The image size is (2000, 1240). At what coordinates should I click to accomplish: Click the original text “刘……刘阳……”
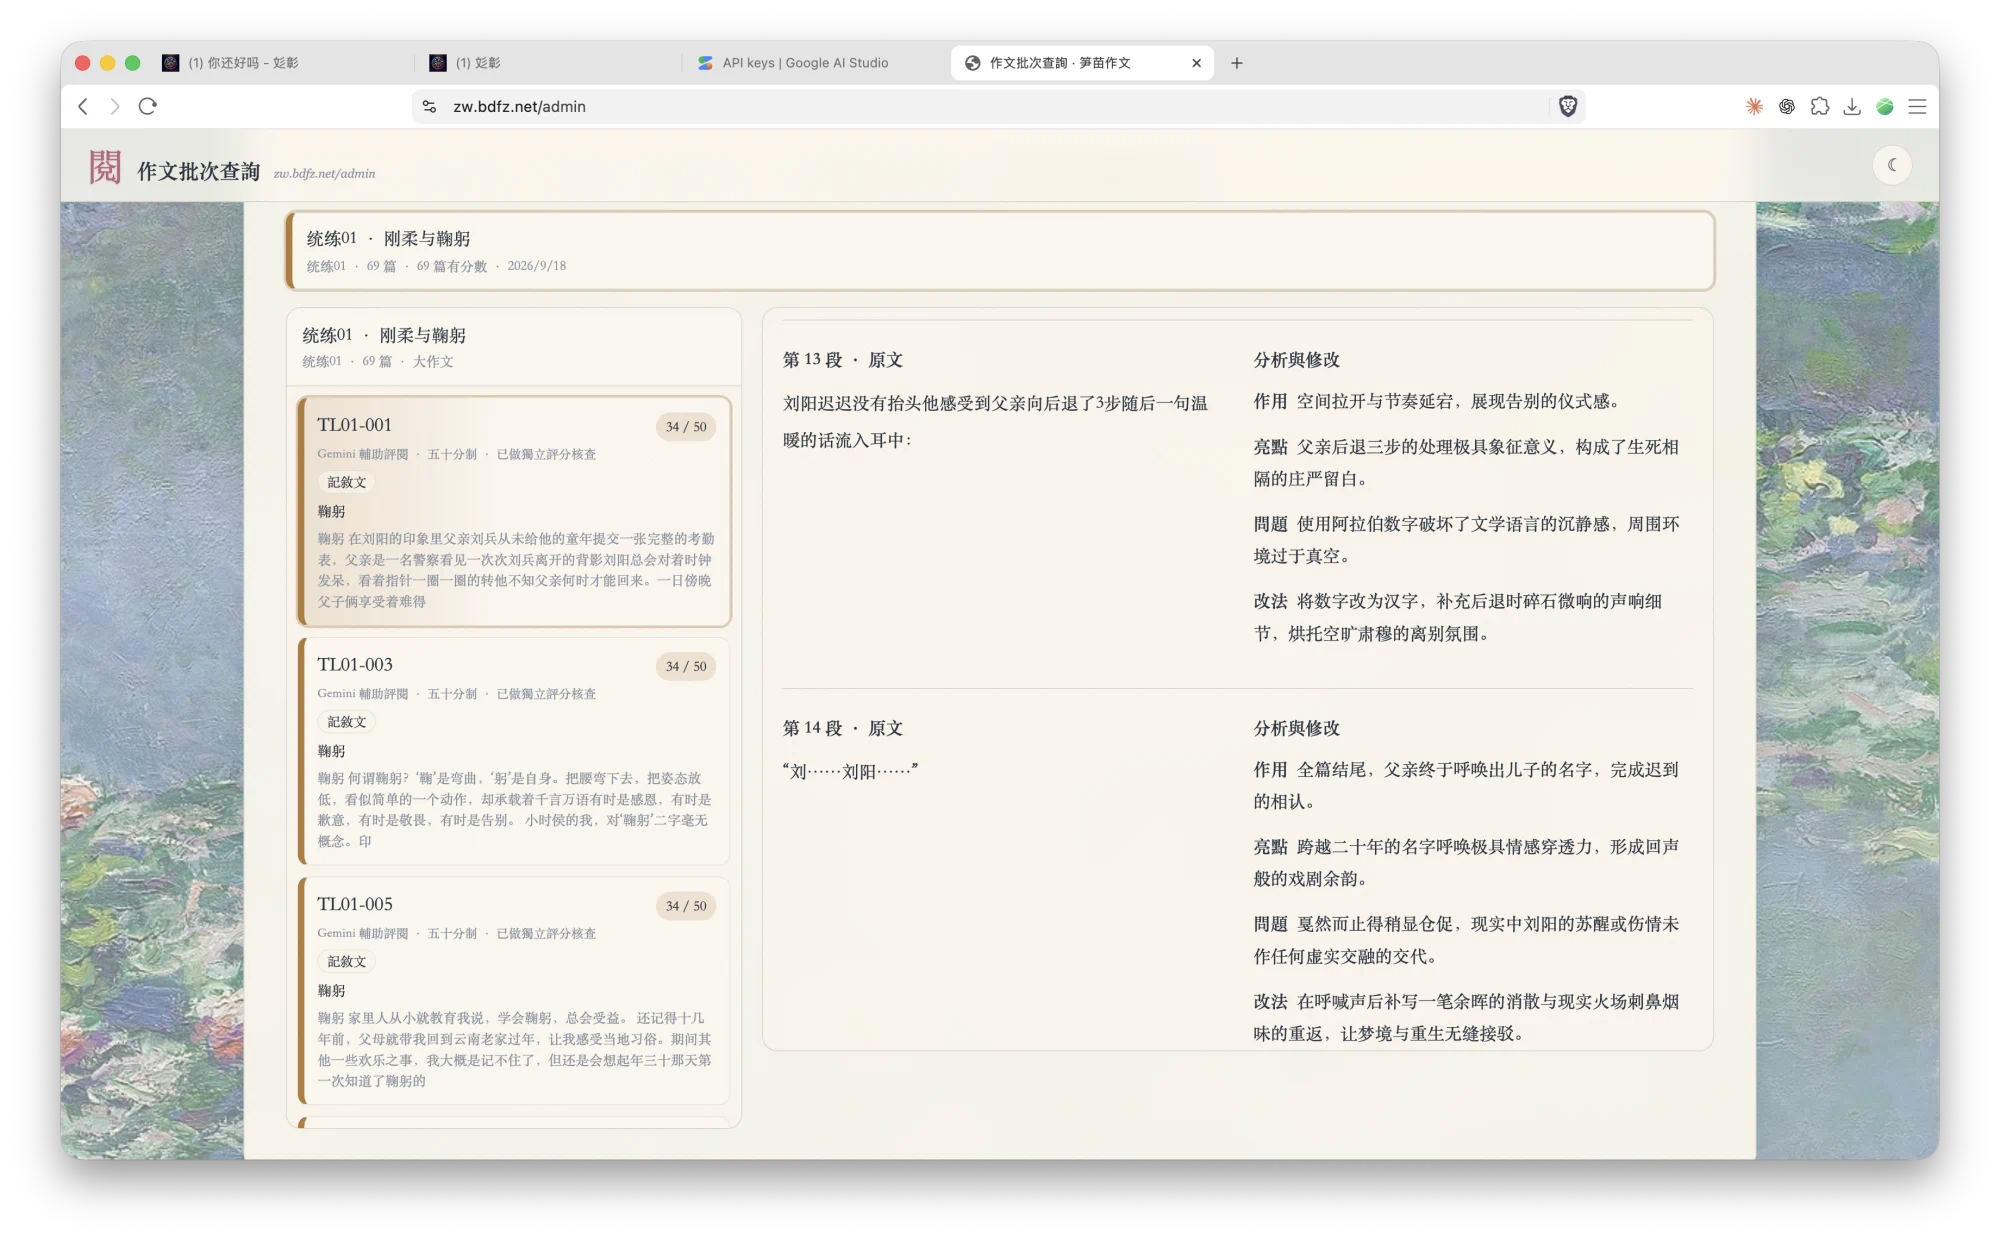[850, 771]
